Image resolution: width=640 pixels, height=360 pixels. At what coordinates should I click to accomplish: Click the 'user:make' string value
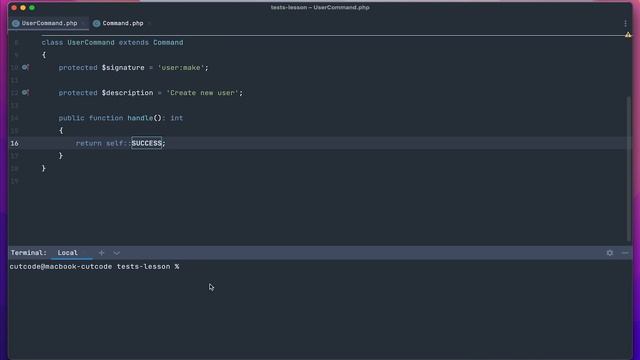(181, 68)
